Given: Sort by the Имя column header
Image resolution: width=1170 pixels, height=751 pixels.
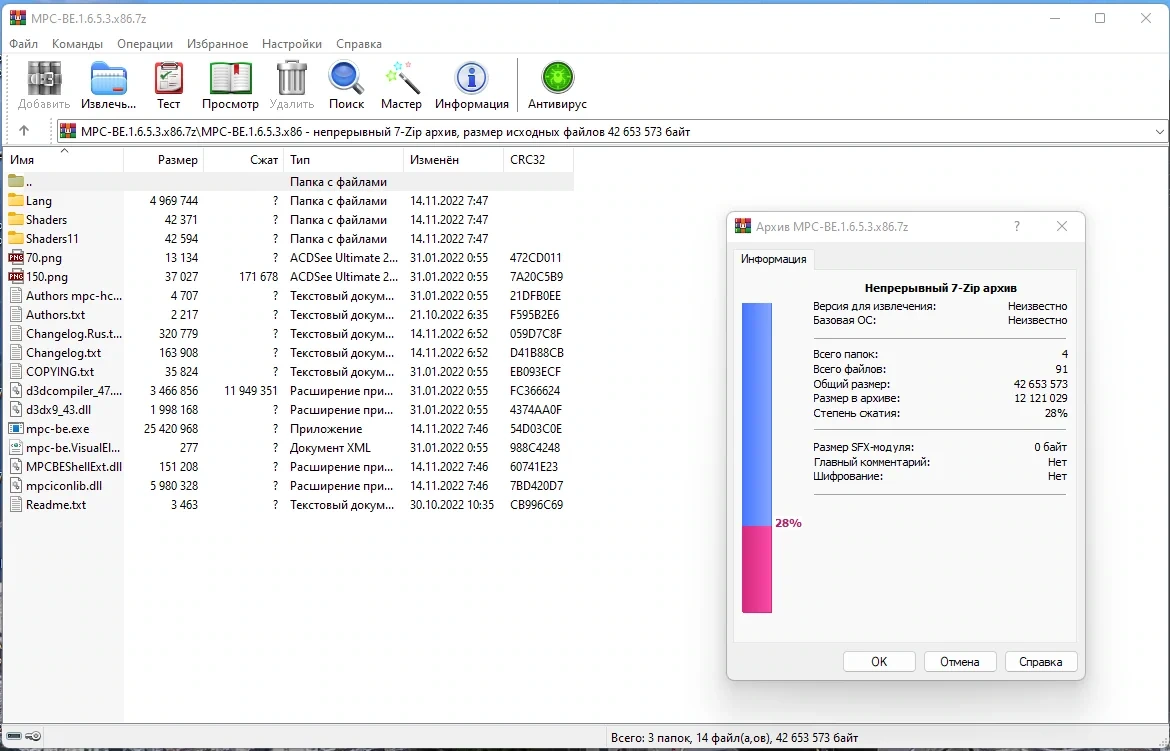Looking at the screenshot, I should point(64,160).
